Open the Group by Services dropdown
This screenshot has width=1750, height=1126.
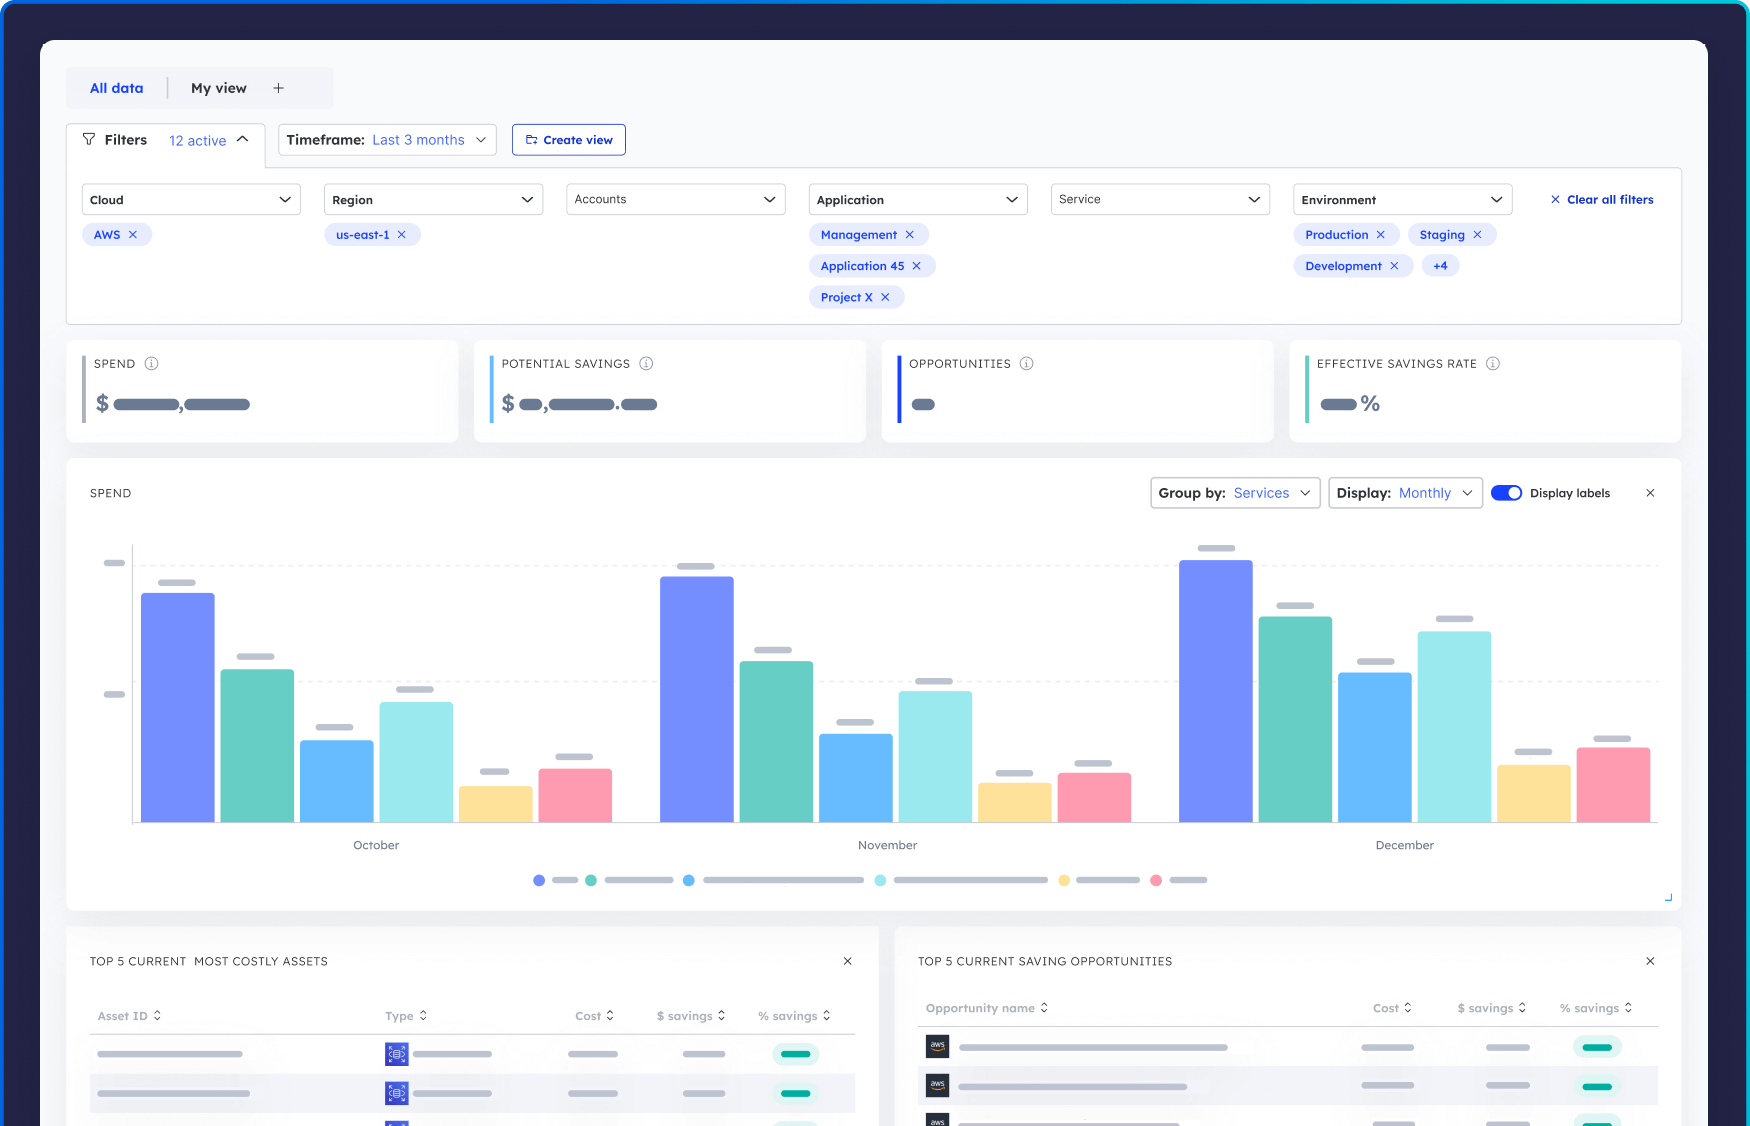1235,493
